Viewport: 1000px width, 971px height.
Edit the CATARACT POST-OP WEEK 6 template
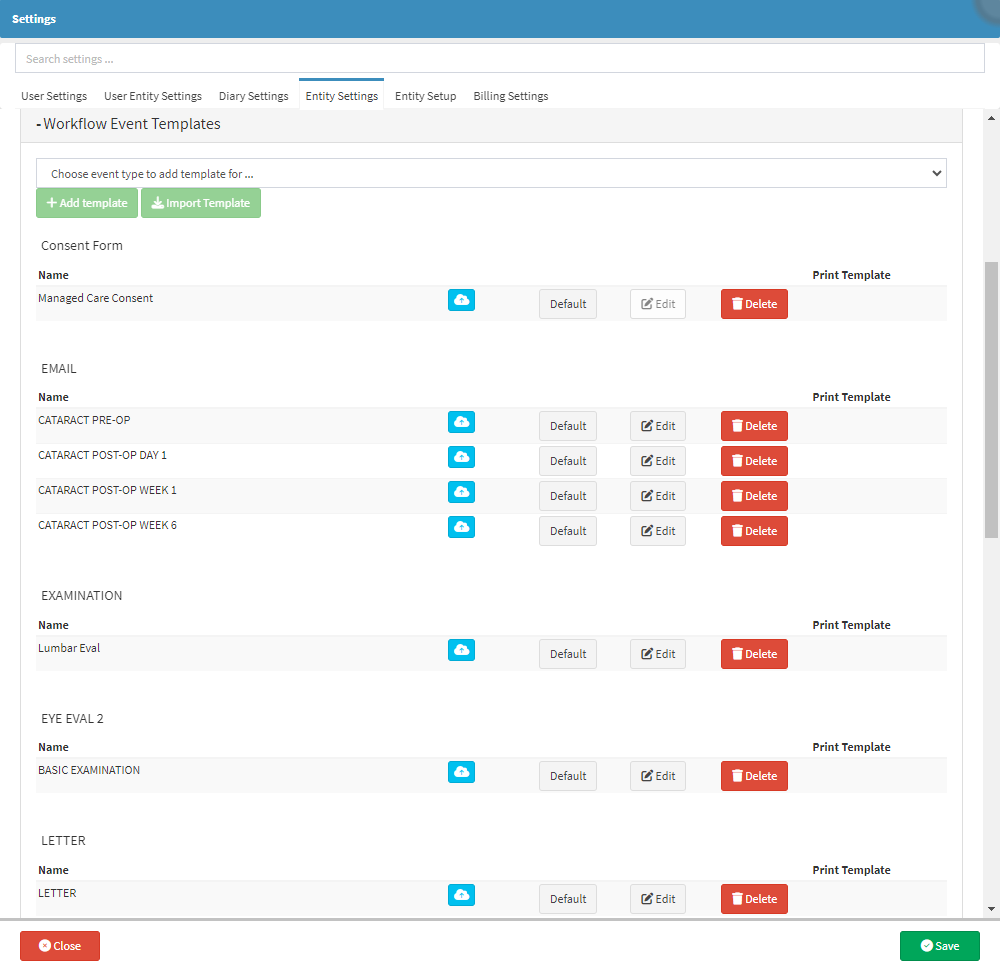[657, 531]
